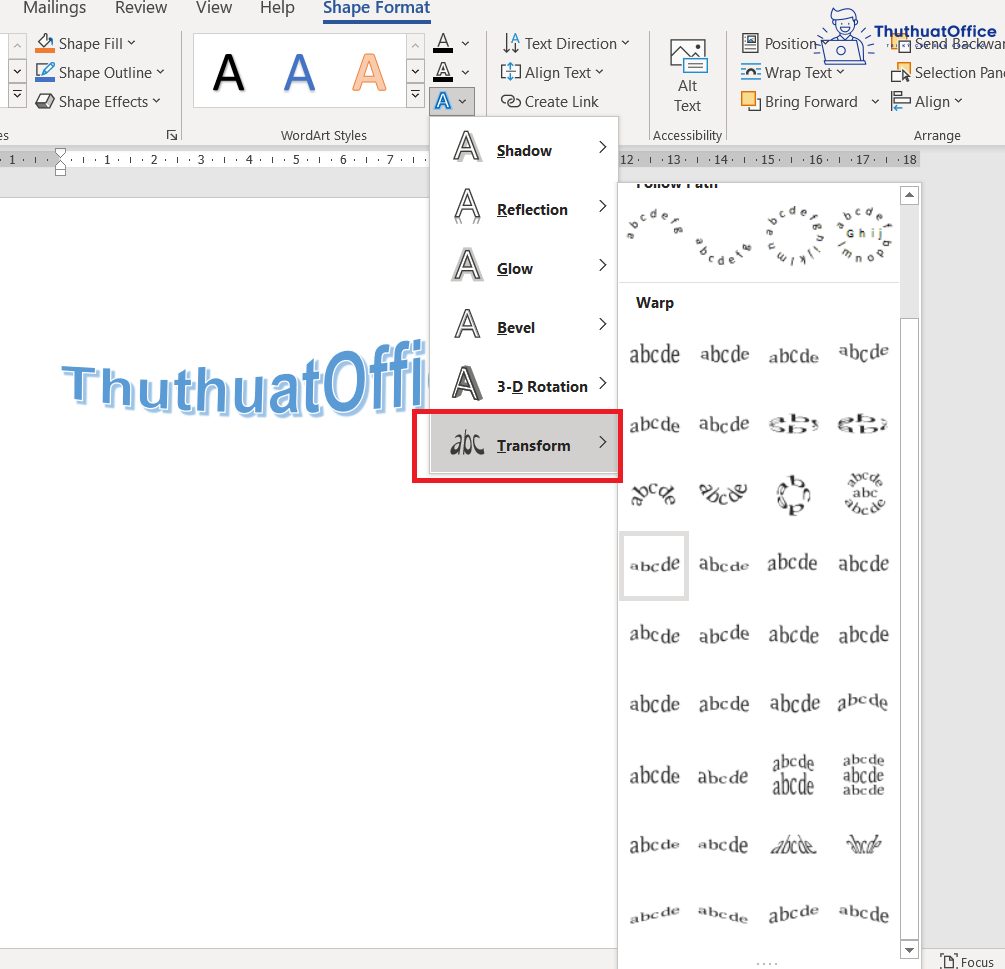Image resolution: width=1005 pixels, height=969 pixels.
Task: Select the black A WordArt style
Action: point(228,72)
